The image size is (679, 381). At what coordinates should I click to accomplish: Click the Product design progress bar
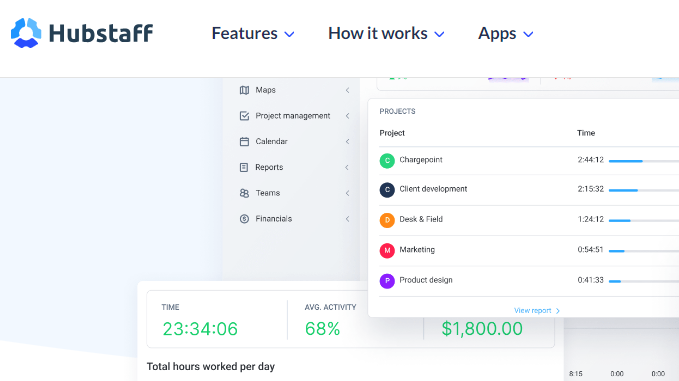click(x=643, y=281)
